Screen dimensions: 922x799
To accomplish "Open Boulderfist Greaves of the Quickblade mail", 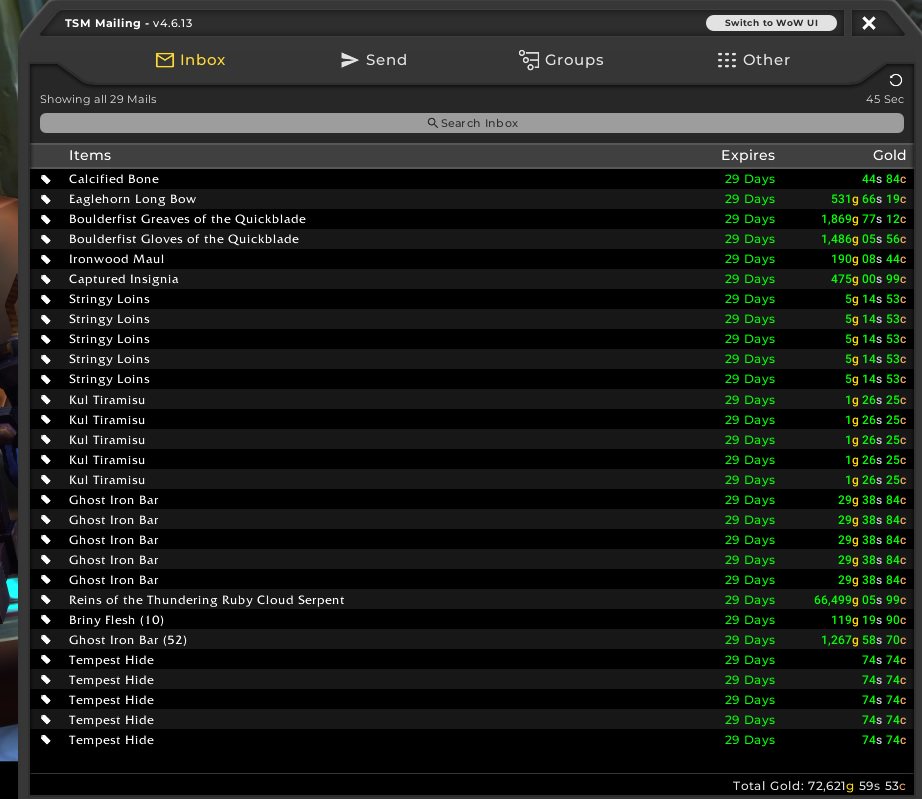I will pos(187,219).
